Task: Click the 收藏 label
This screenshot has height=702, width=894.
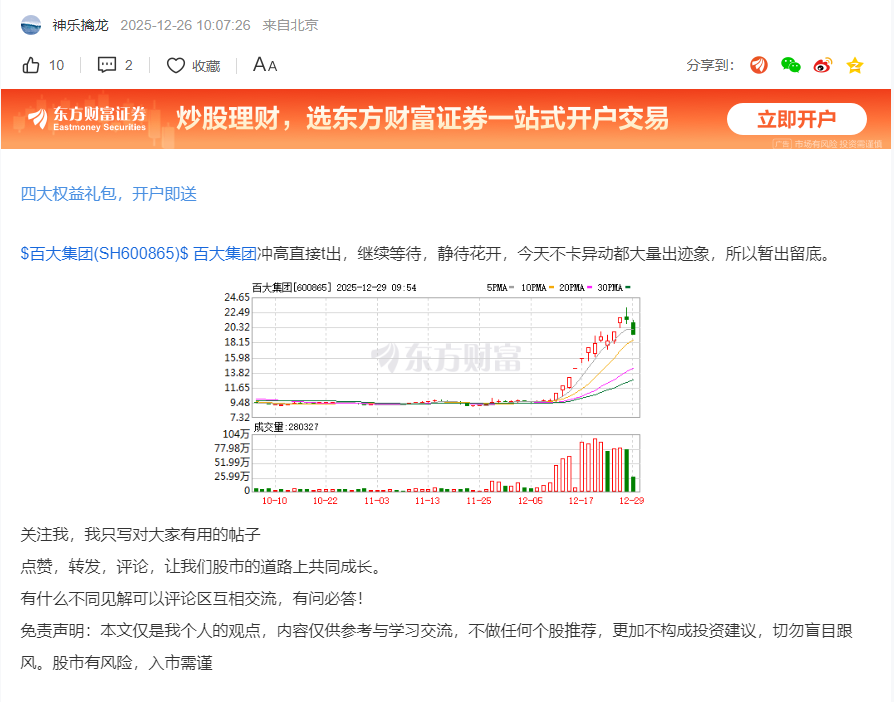Action: pos(206,66)
